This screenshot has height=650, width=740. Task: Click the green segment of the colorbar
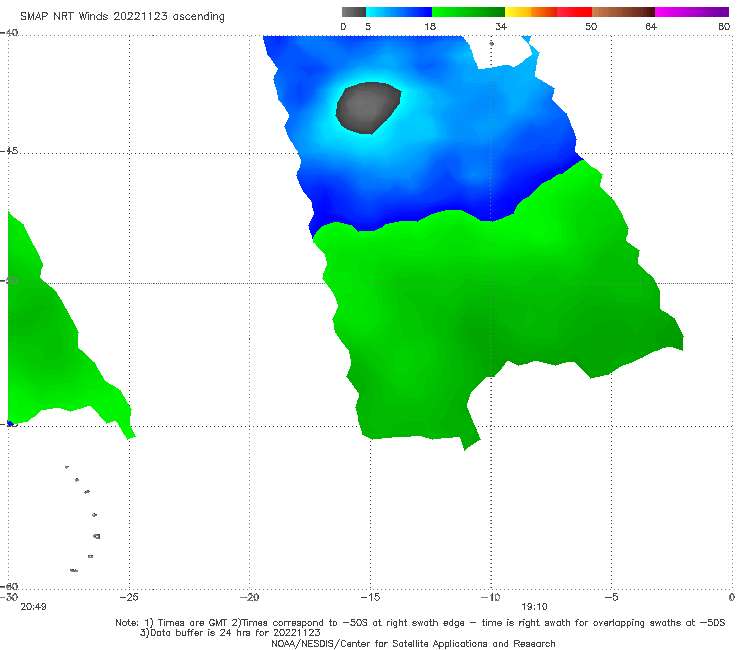(468, 12)
